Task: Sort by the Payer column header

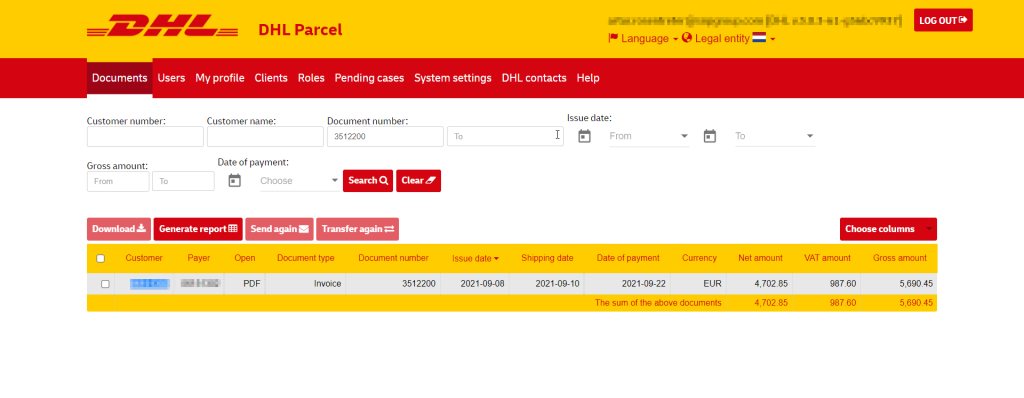Action: [x=199, y=258]
